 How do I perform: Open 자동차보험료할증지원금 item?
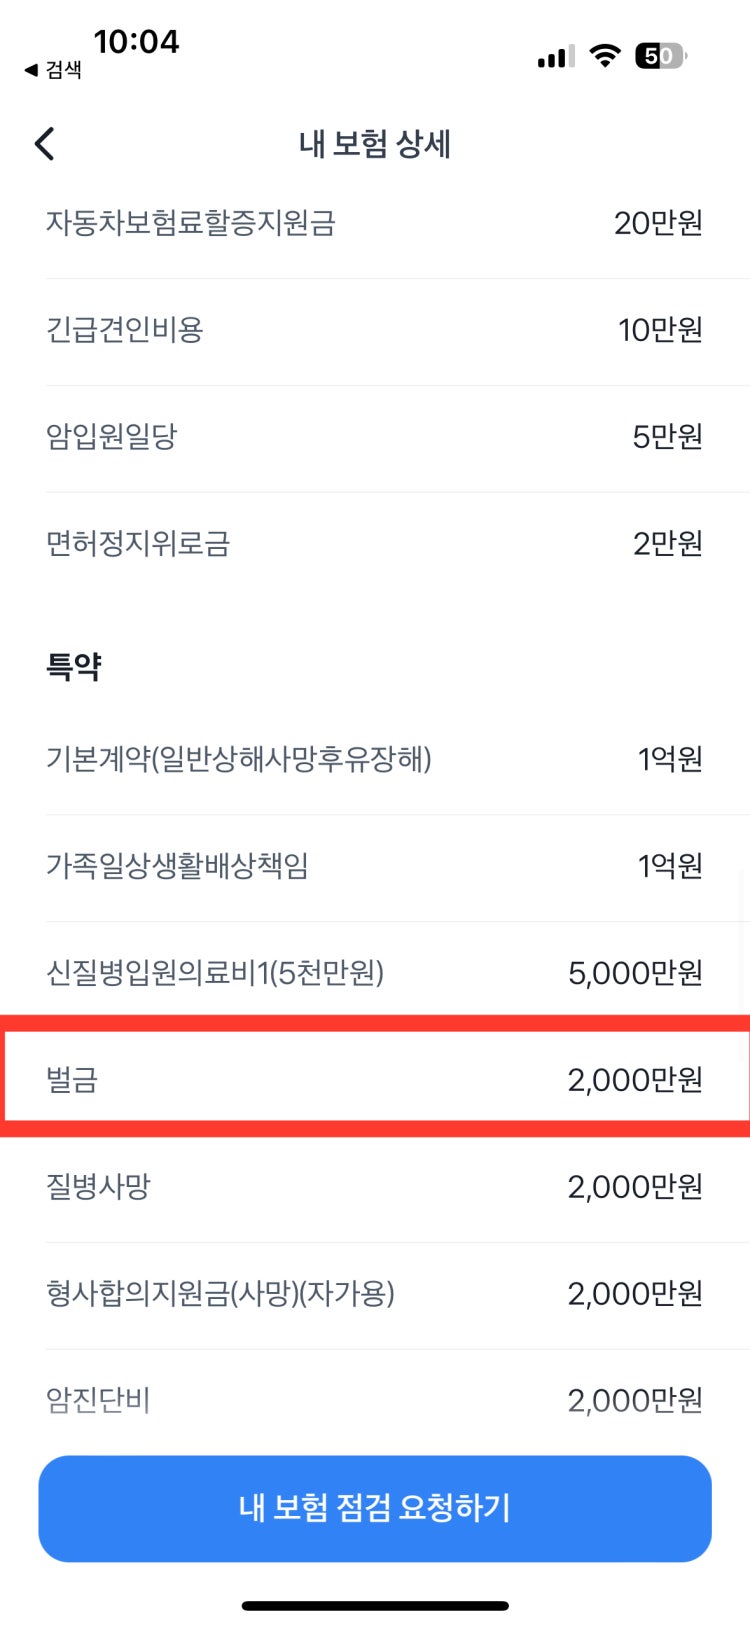375,223
